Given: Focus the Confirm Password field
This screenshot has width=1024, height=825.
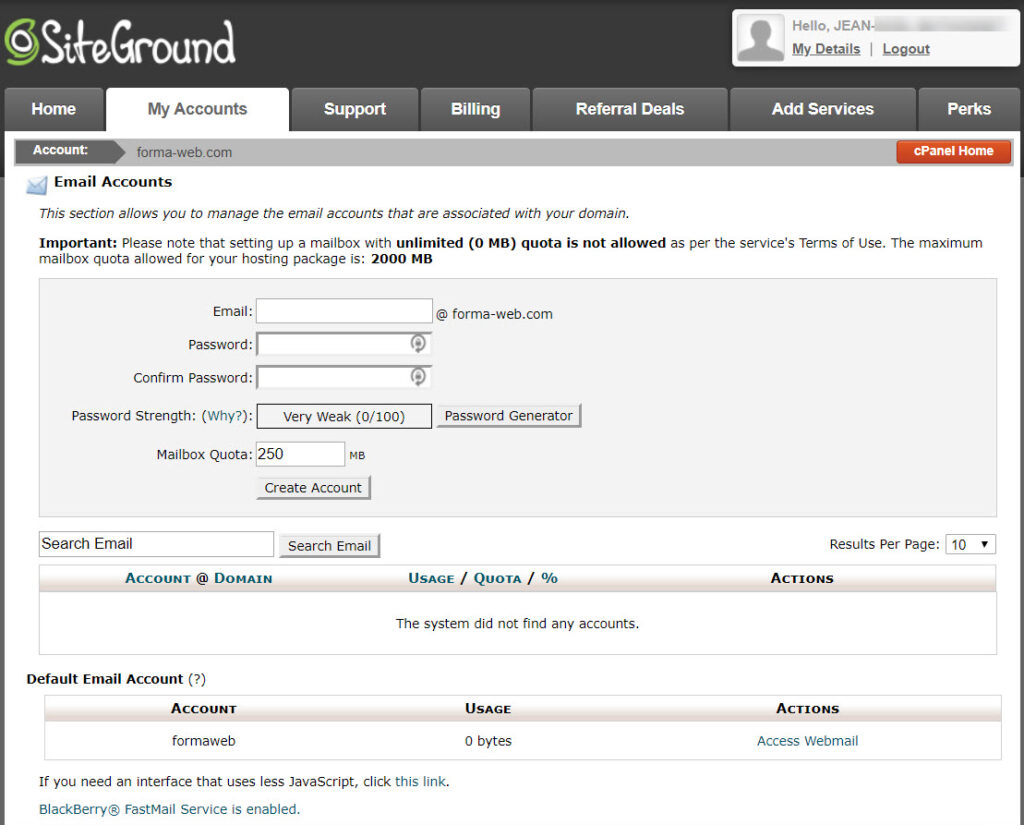Looking at the screenshot, I should click(344, 377).
